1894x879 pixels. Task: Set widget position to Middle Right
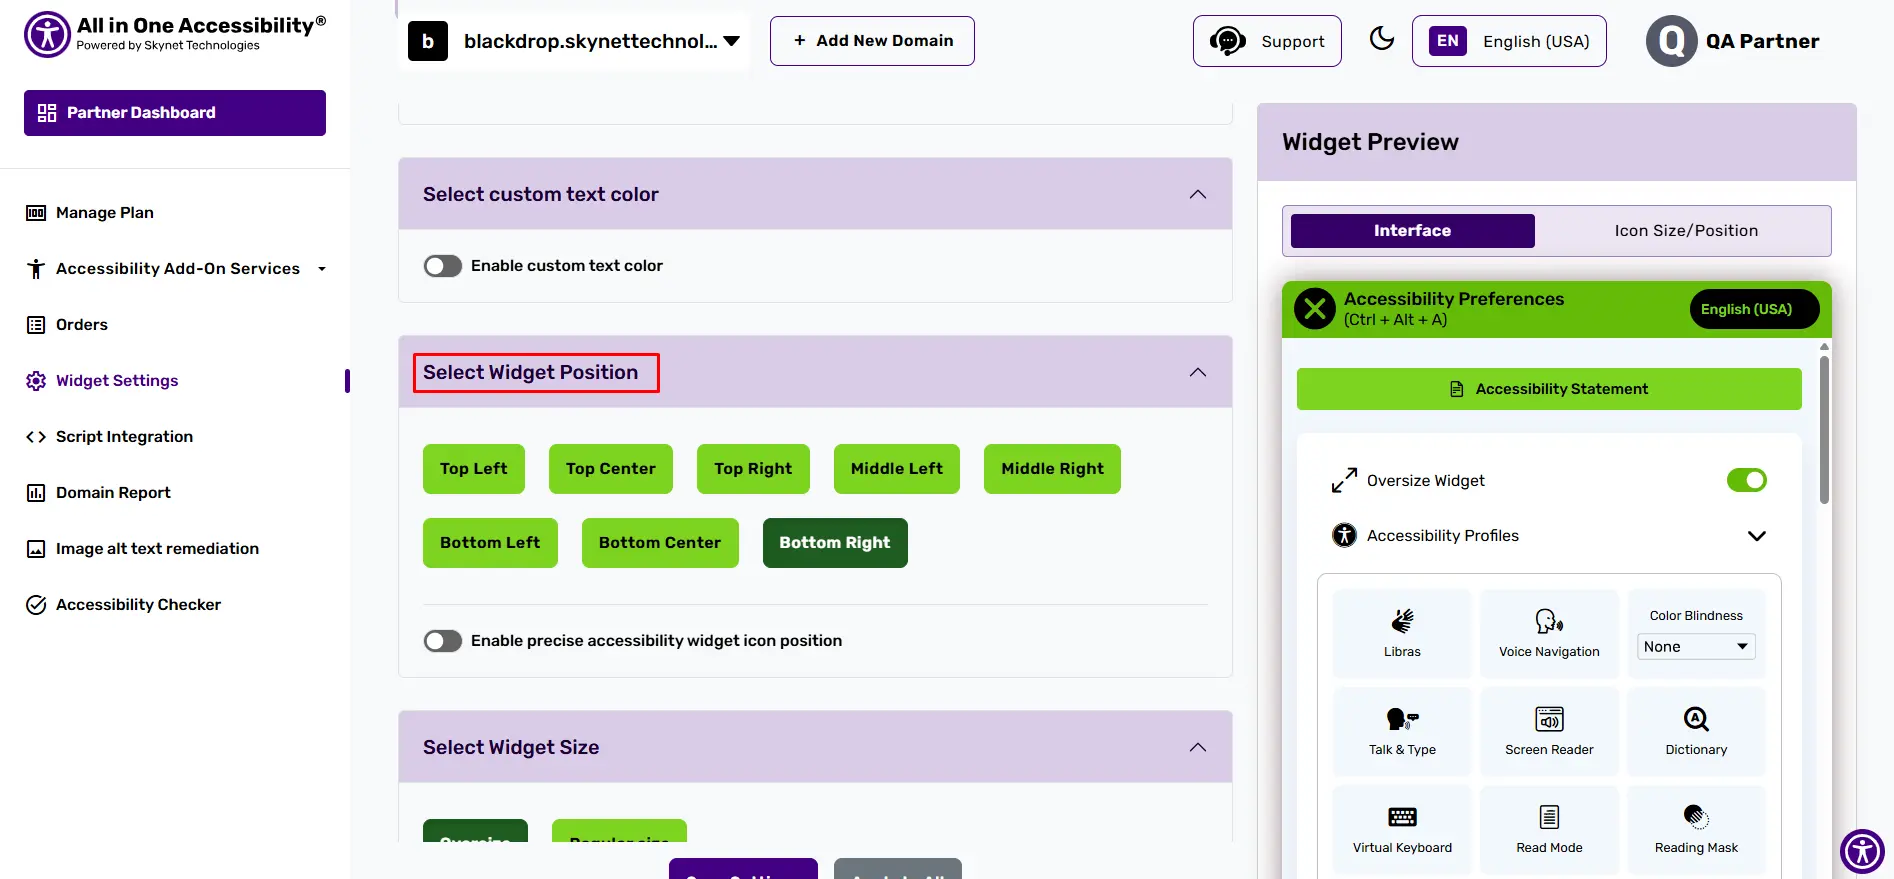pos(1052,469)
